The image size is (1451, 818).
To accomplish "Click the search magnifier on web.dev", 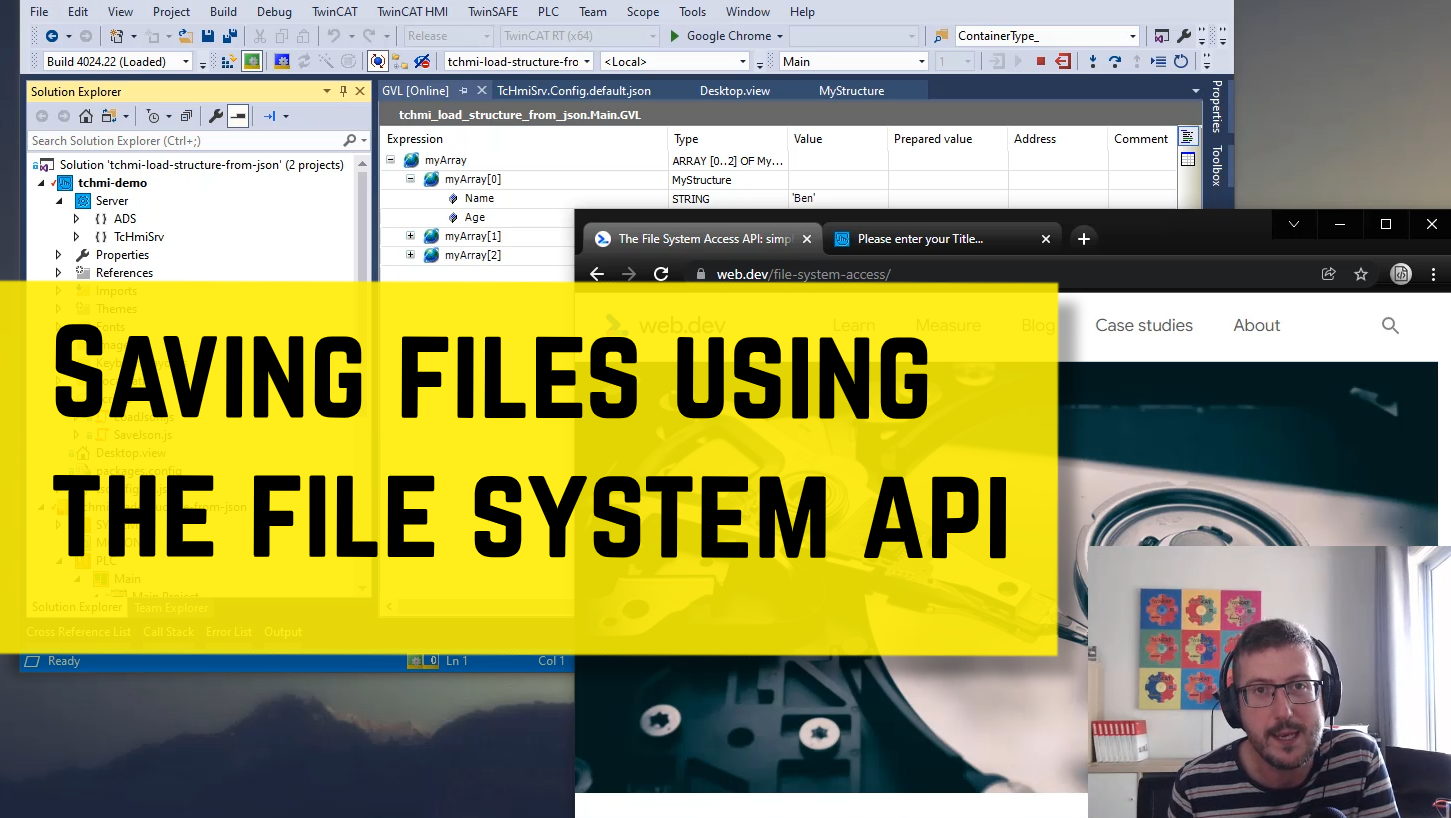I will point(1390,325).
